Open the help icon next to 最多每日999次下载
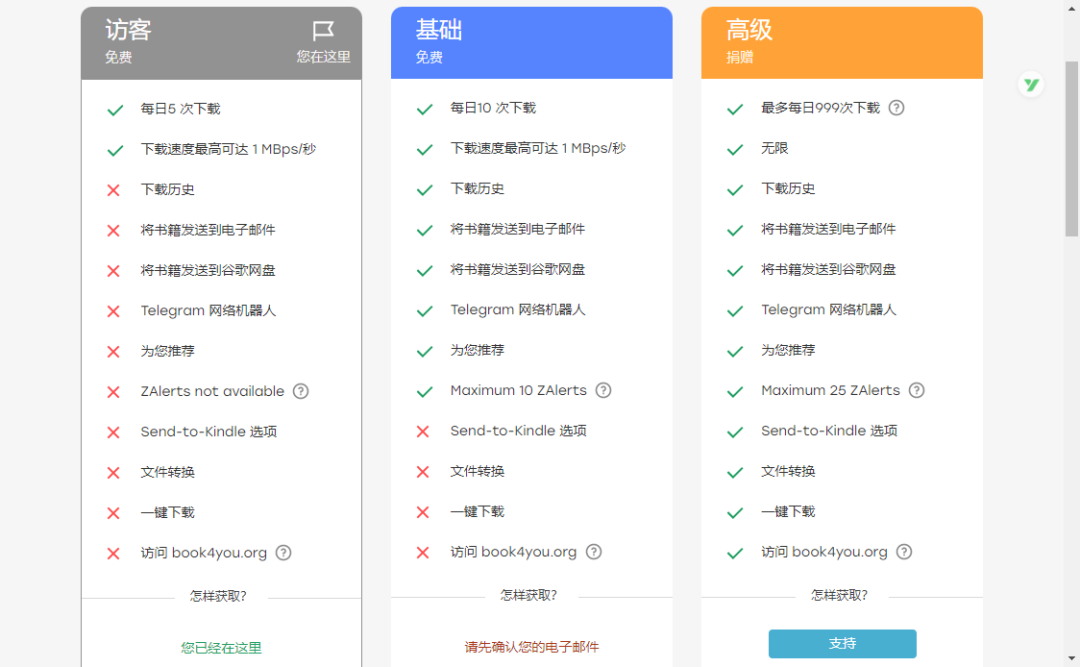Viewport: 1080px width, 667px height. tap(896, 108)
